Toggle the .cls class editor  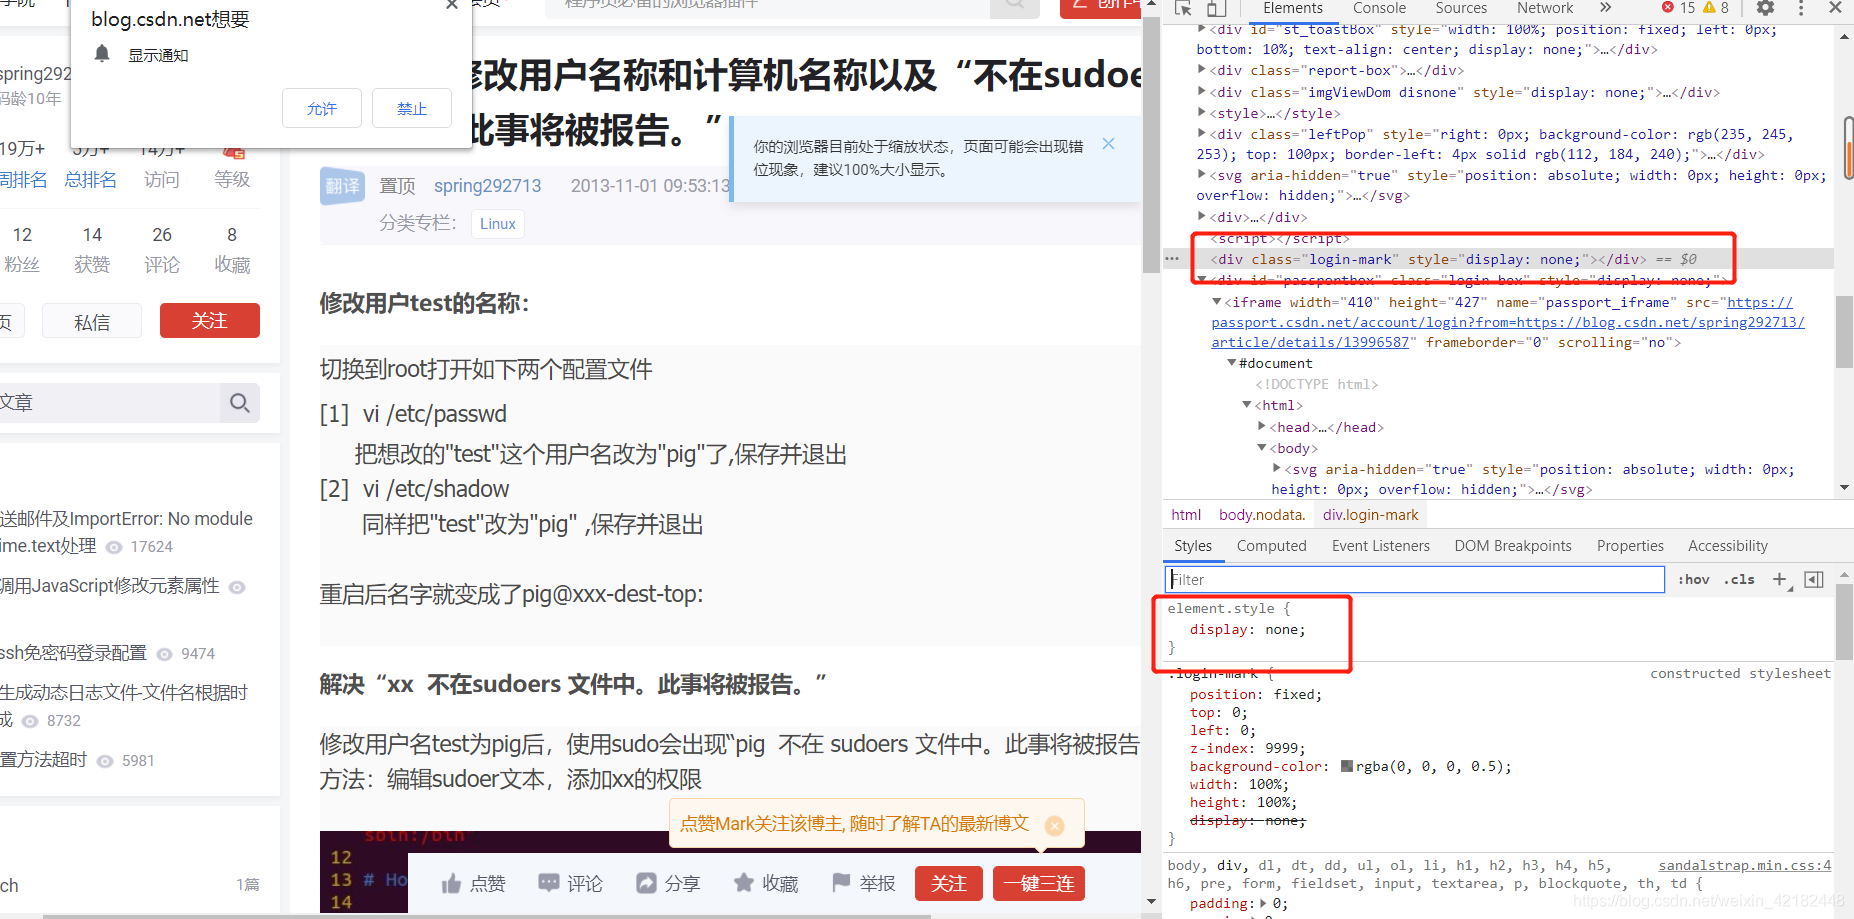[x=1740, y=579]
